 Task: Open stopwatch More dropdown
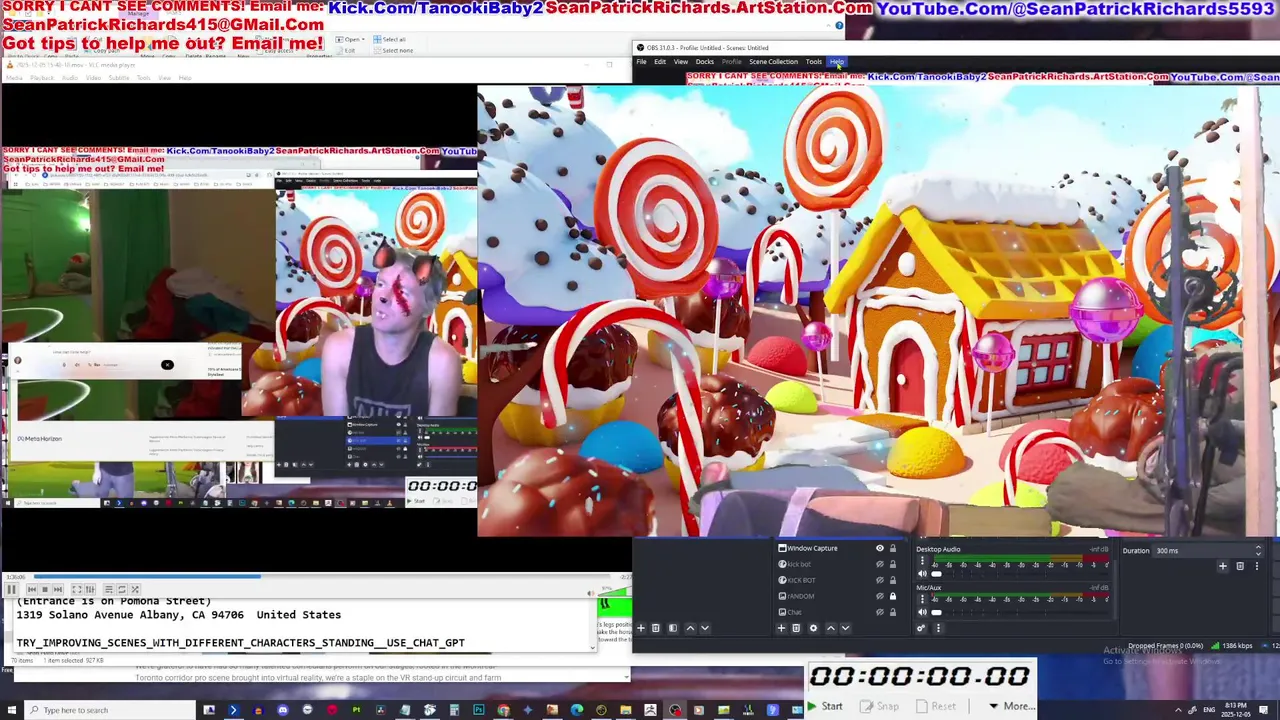1012,706
